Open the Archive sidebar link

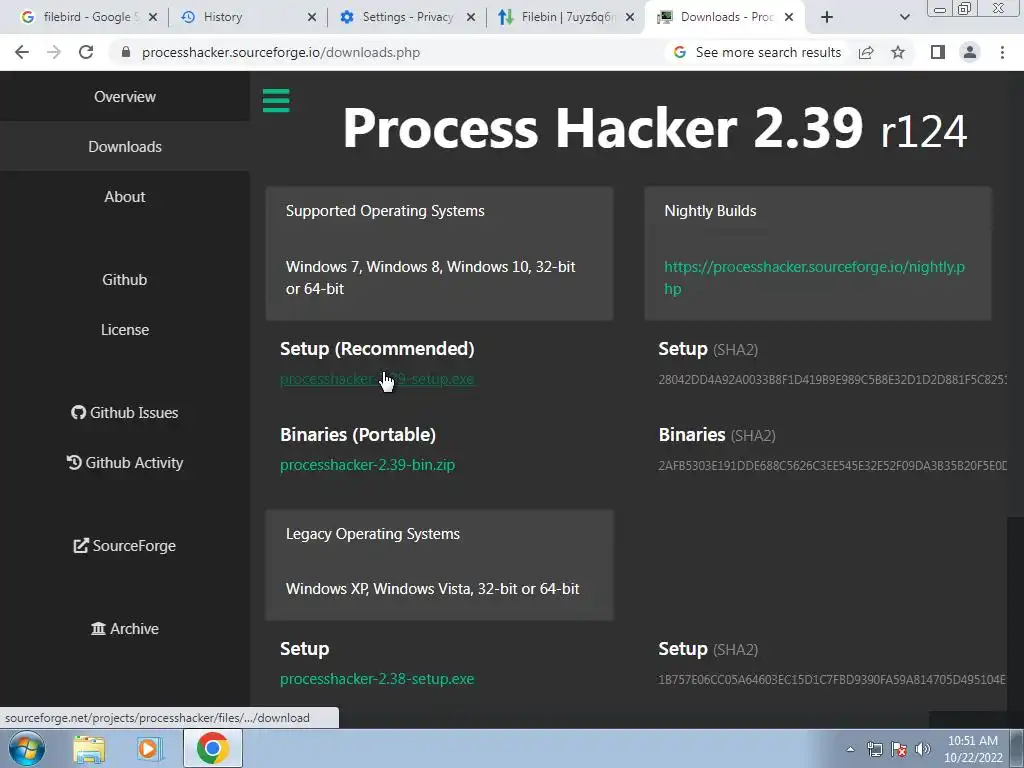(125, 628)
